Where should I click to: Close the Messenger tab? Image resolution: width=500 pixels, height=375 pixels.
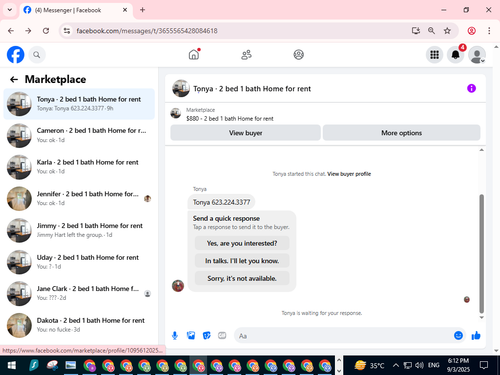pyautogui.click(x=125, y=10)
